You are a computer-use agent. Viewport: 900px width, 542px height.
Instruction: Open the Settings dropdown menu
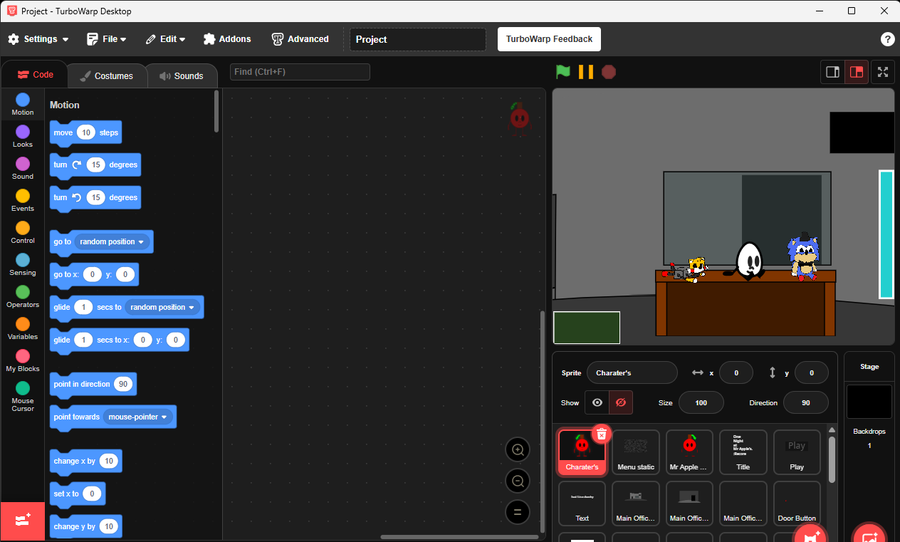pos(38,39)
